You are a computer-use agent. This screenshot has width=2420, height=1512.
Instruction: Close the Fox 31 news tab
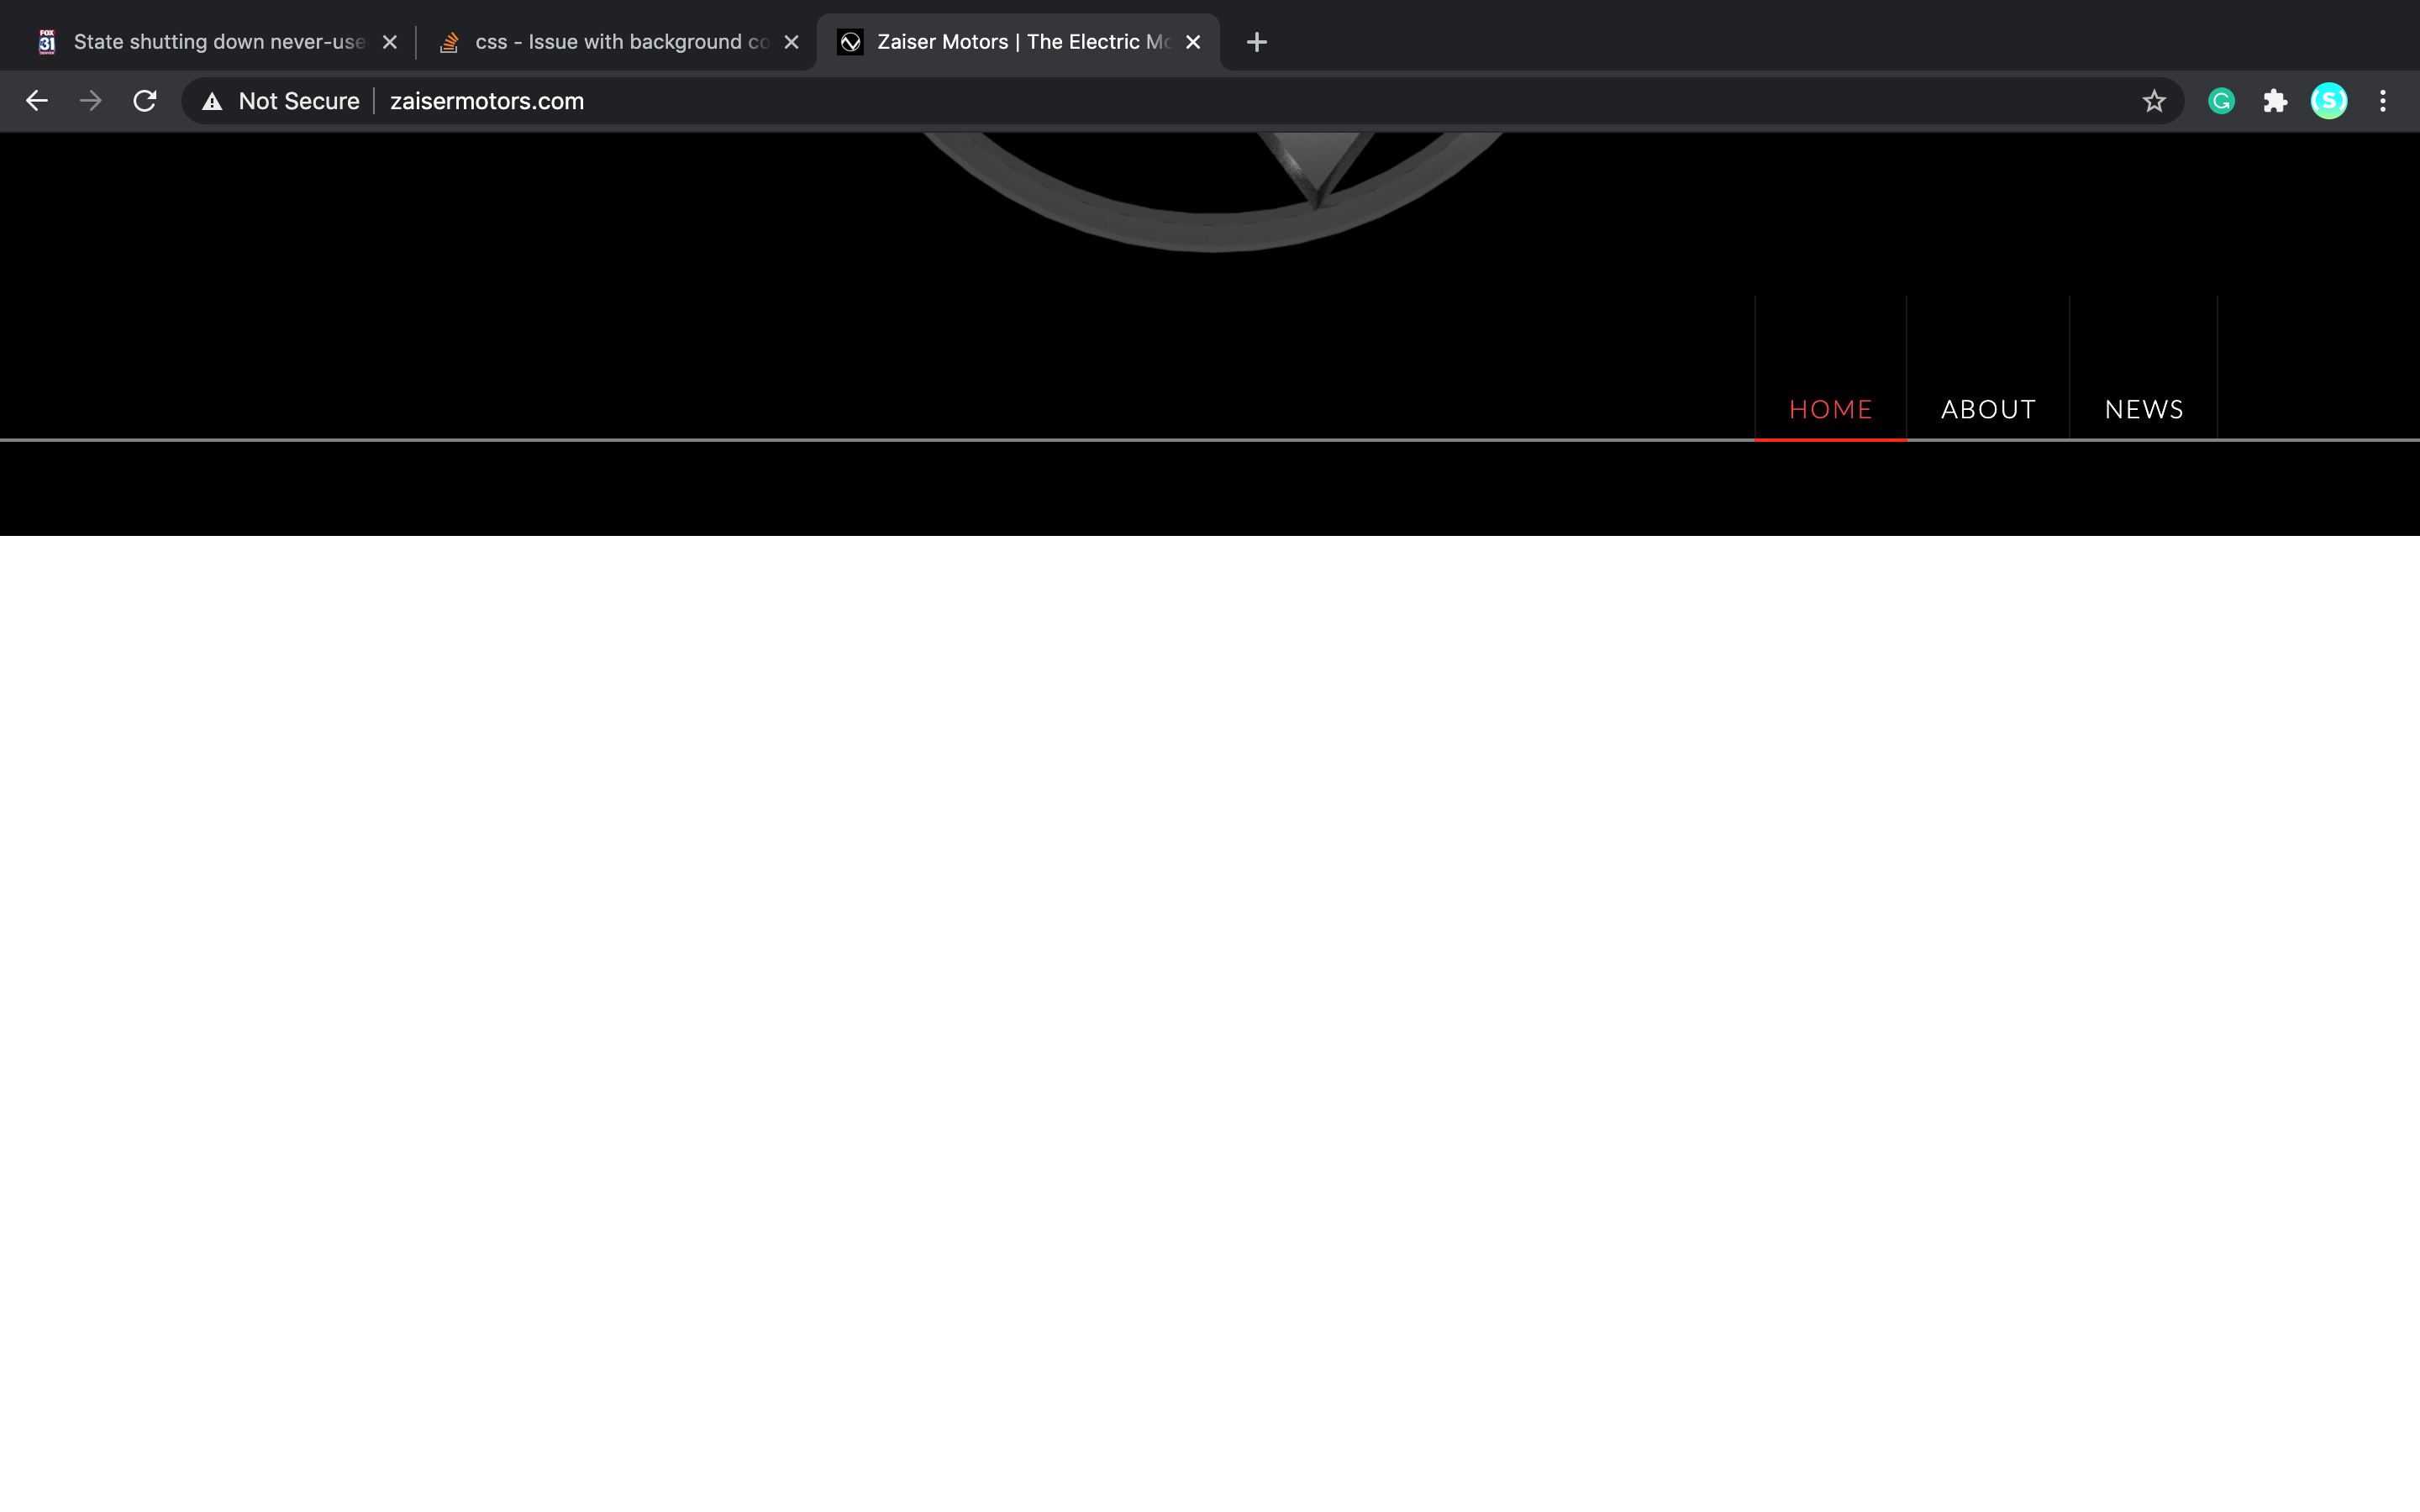point(390,42)
